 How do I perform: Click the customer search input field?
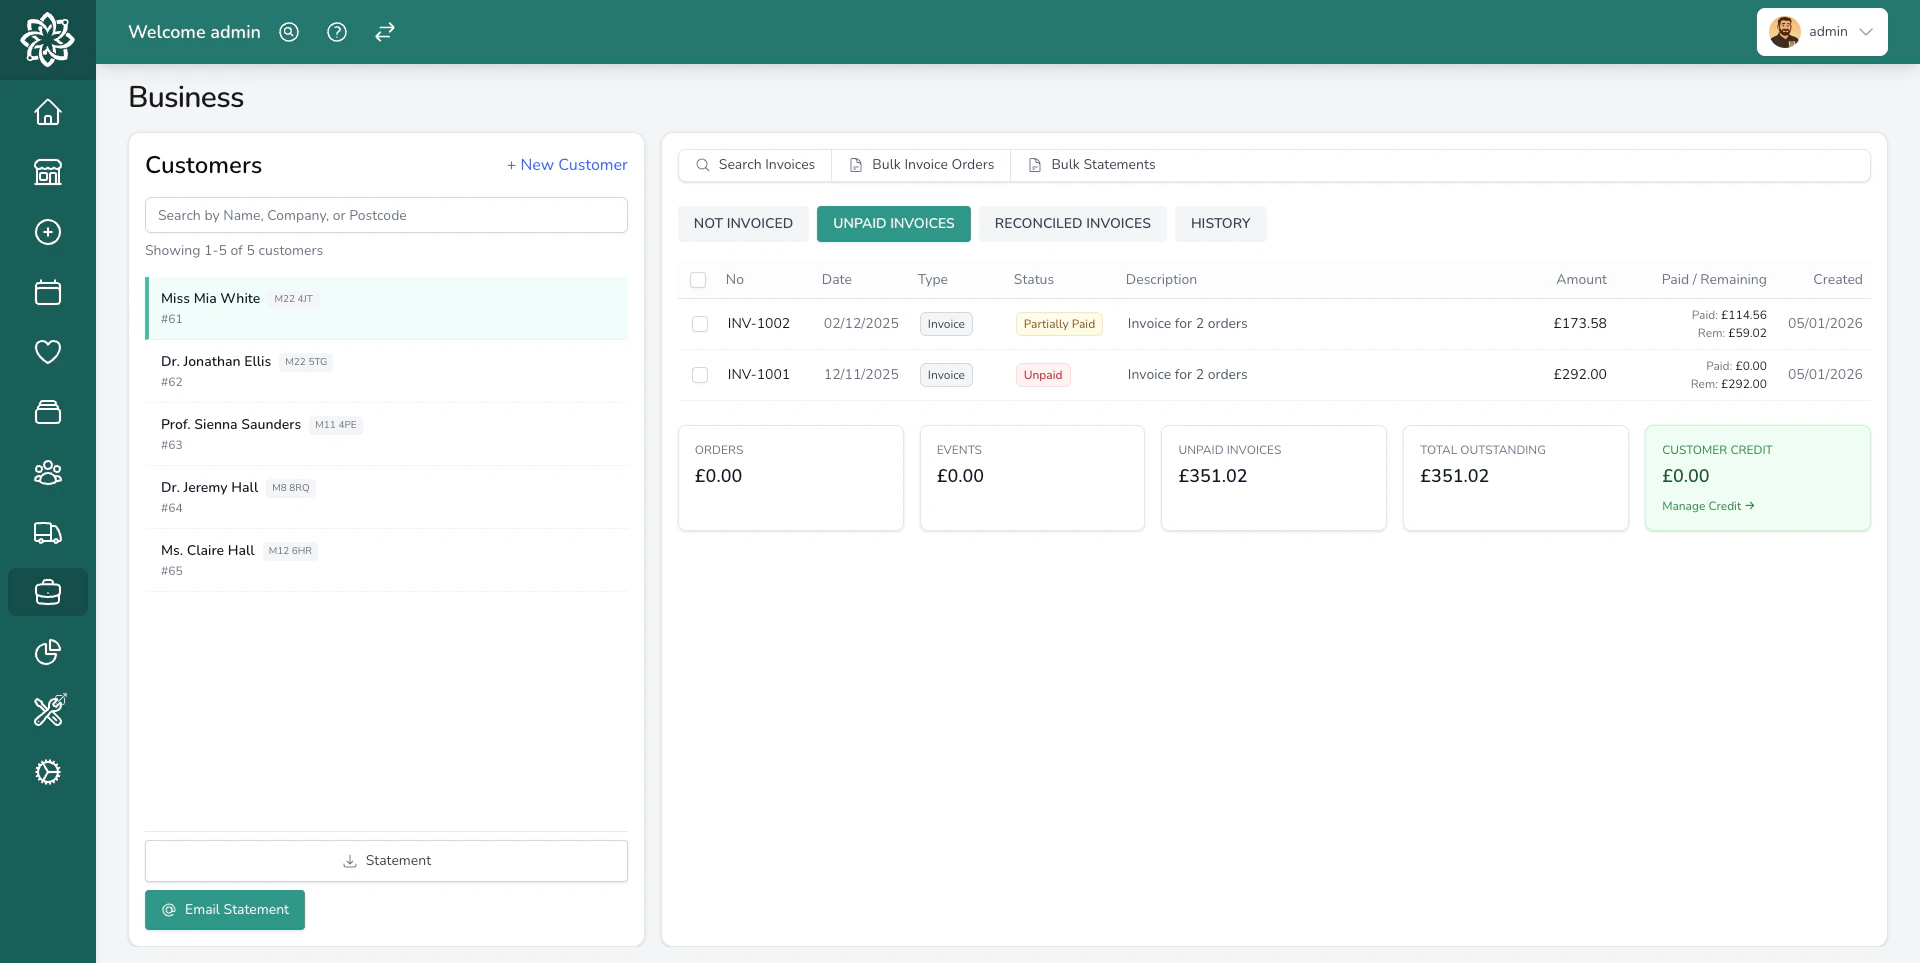386,215
